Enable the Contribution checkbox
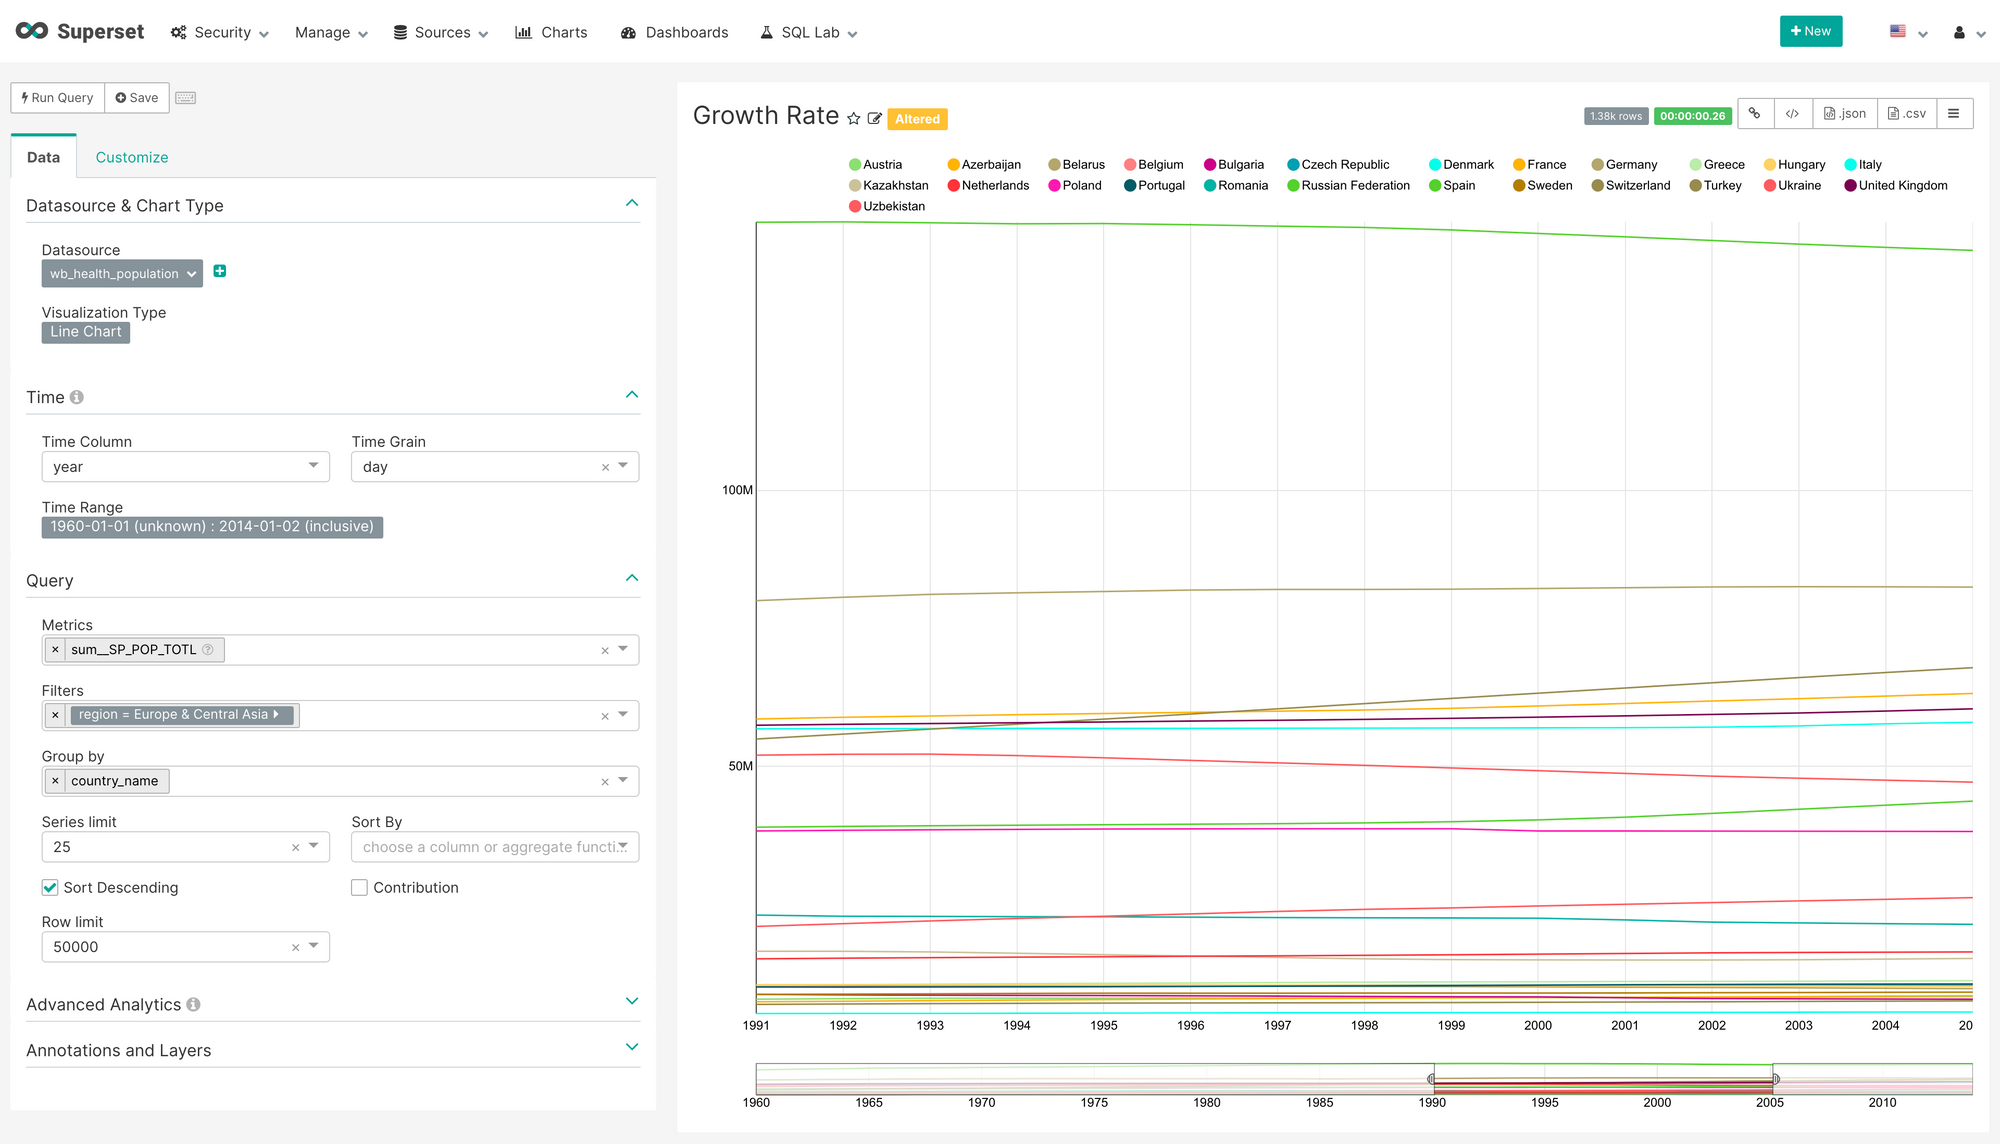Image resolution: width=2000 pixels, height=1144 pixels. point(359,887)
